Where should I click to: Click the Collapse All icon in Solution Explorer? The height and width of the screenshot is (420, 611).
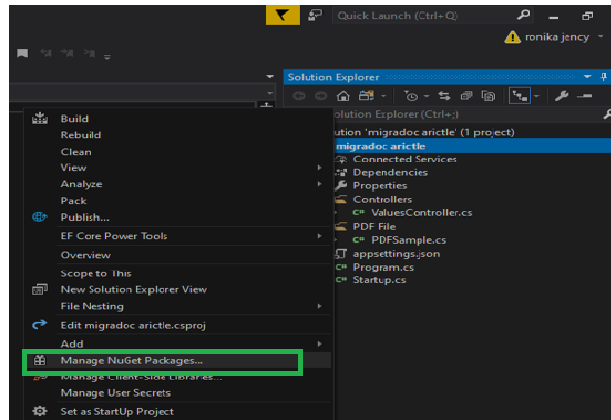point(466,96)
